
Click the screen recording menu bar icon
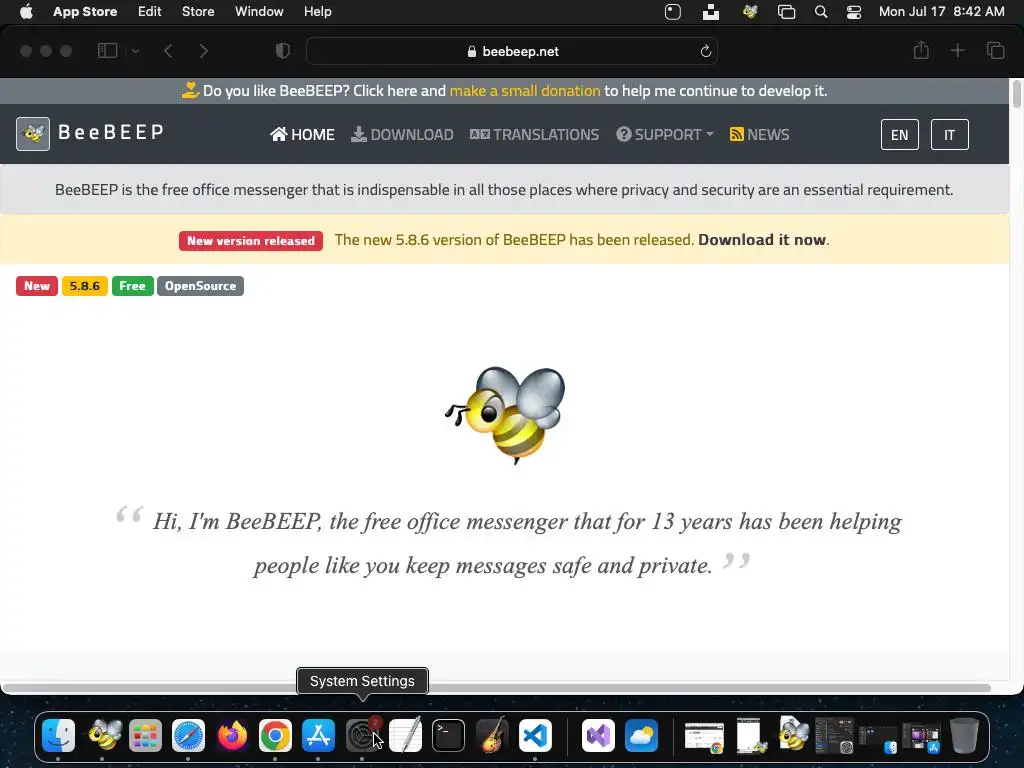click(673, 12)
